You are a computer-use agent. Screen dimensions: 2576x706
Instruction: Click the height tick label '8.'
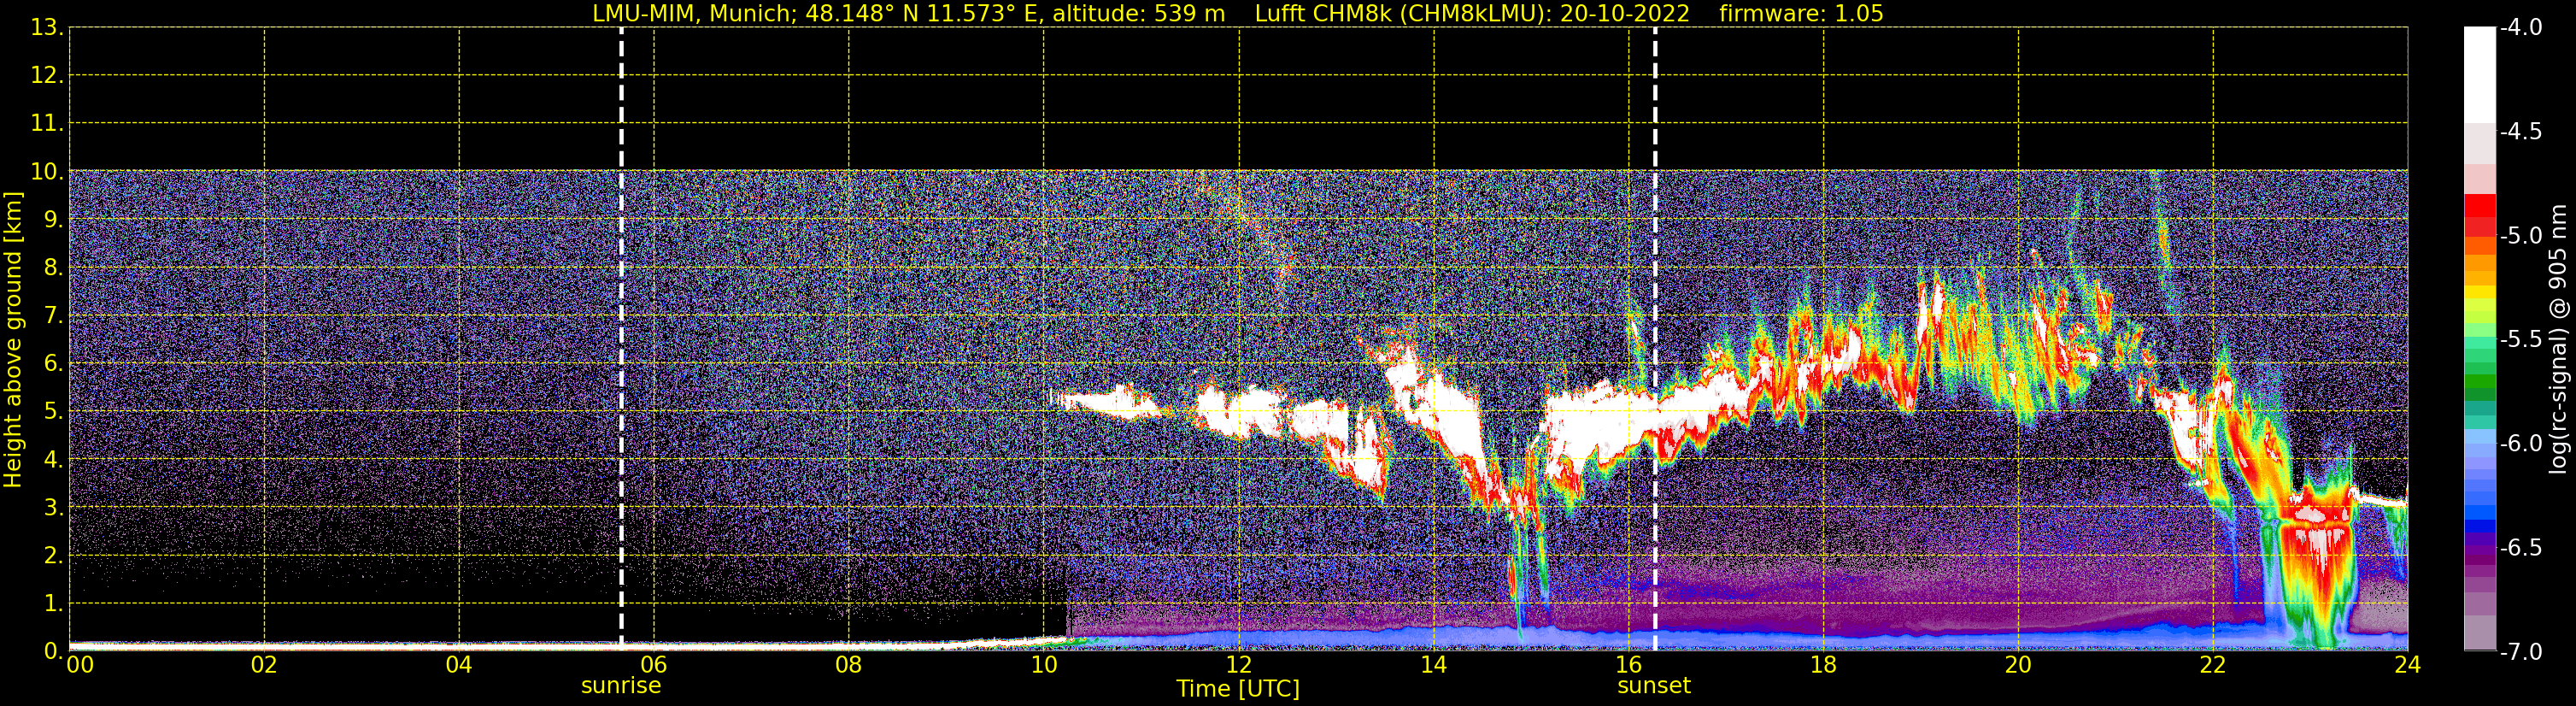pos(54,268)
